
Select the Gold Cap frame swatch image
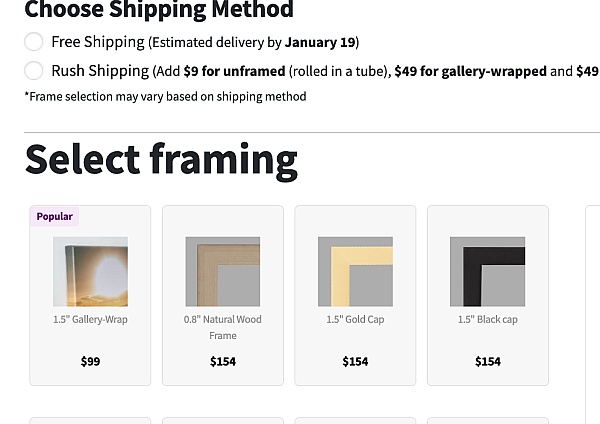[x=355, y=271]
